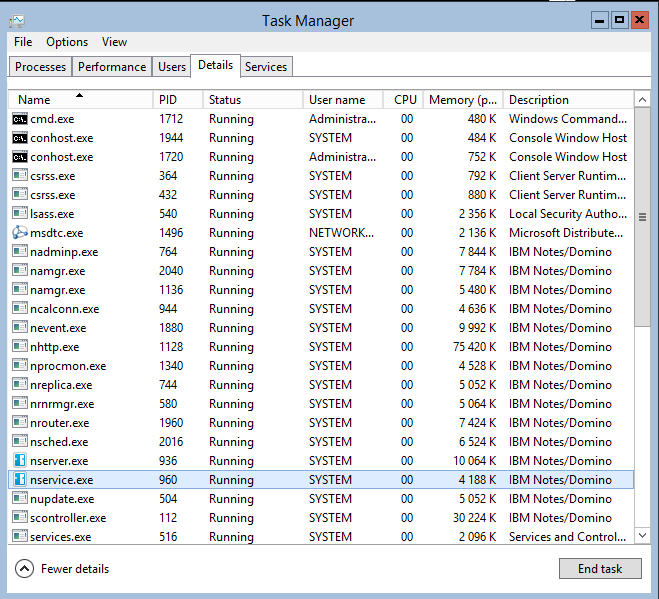Click the Windows Command... description
The width and height of the screenshot is (659, 599).
[x=568, y=119]
